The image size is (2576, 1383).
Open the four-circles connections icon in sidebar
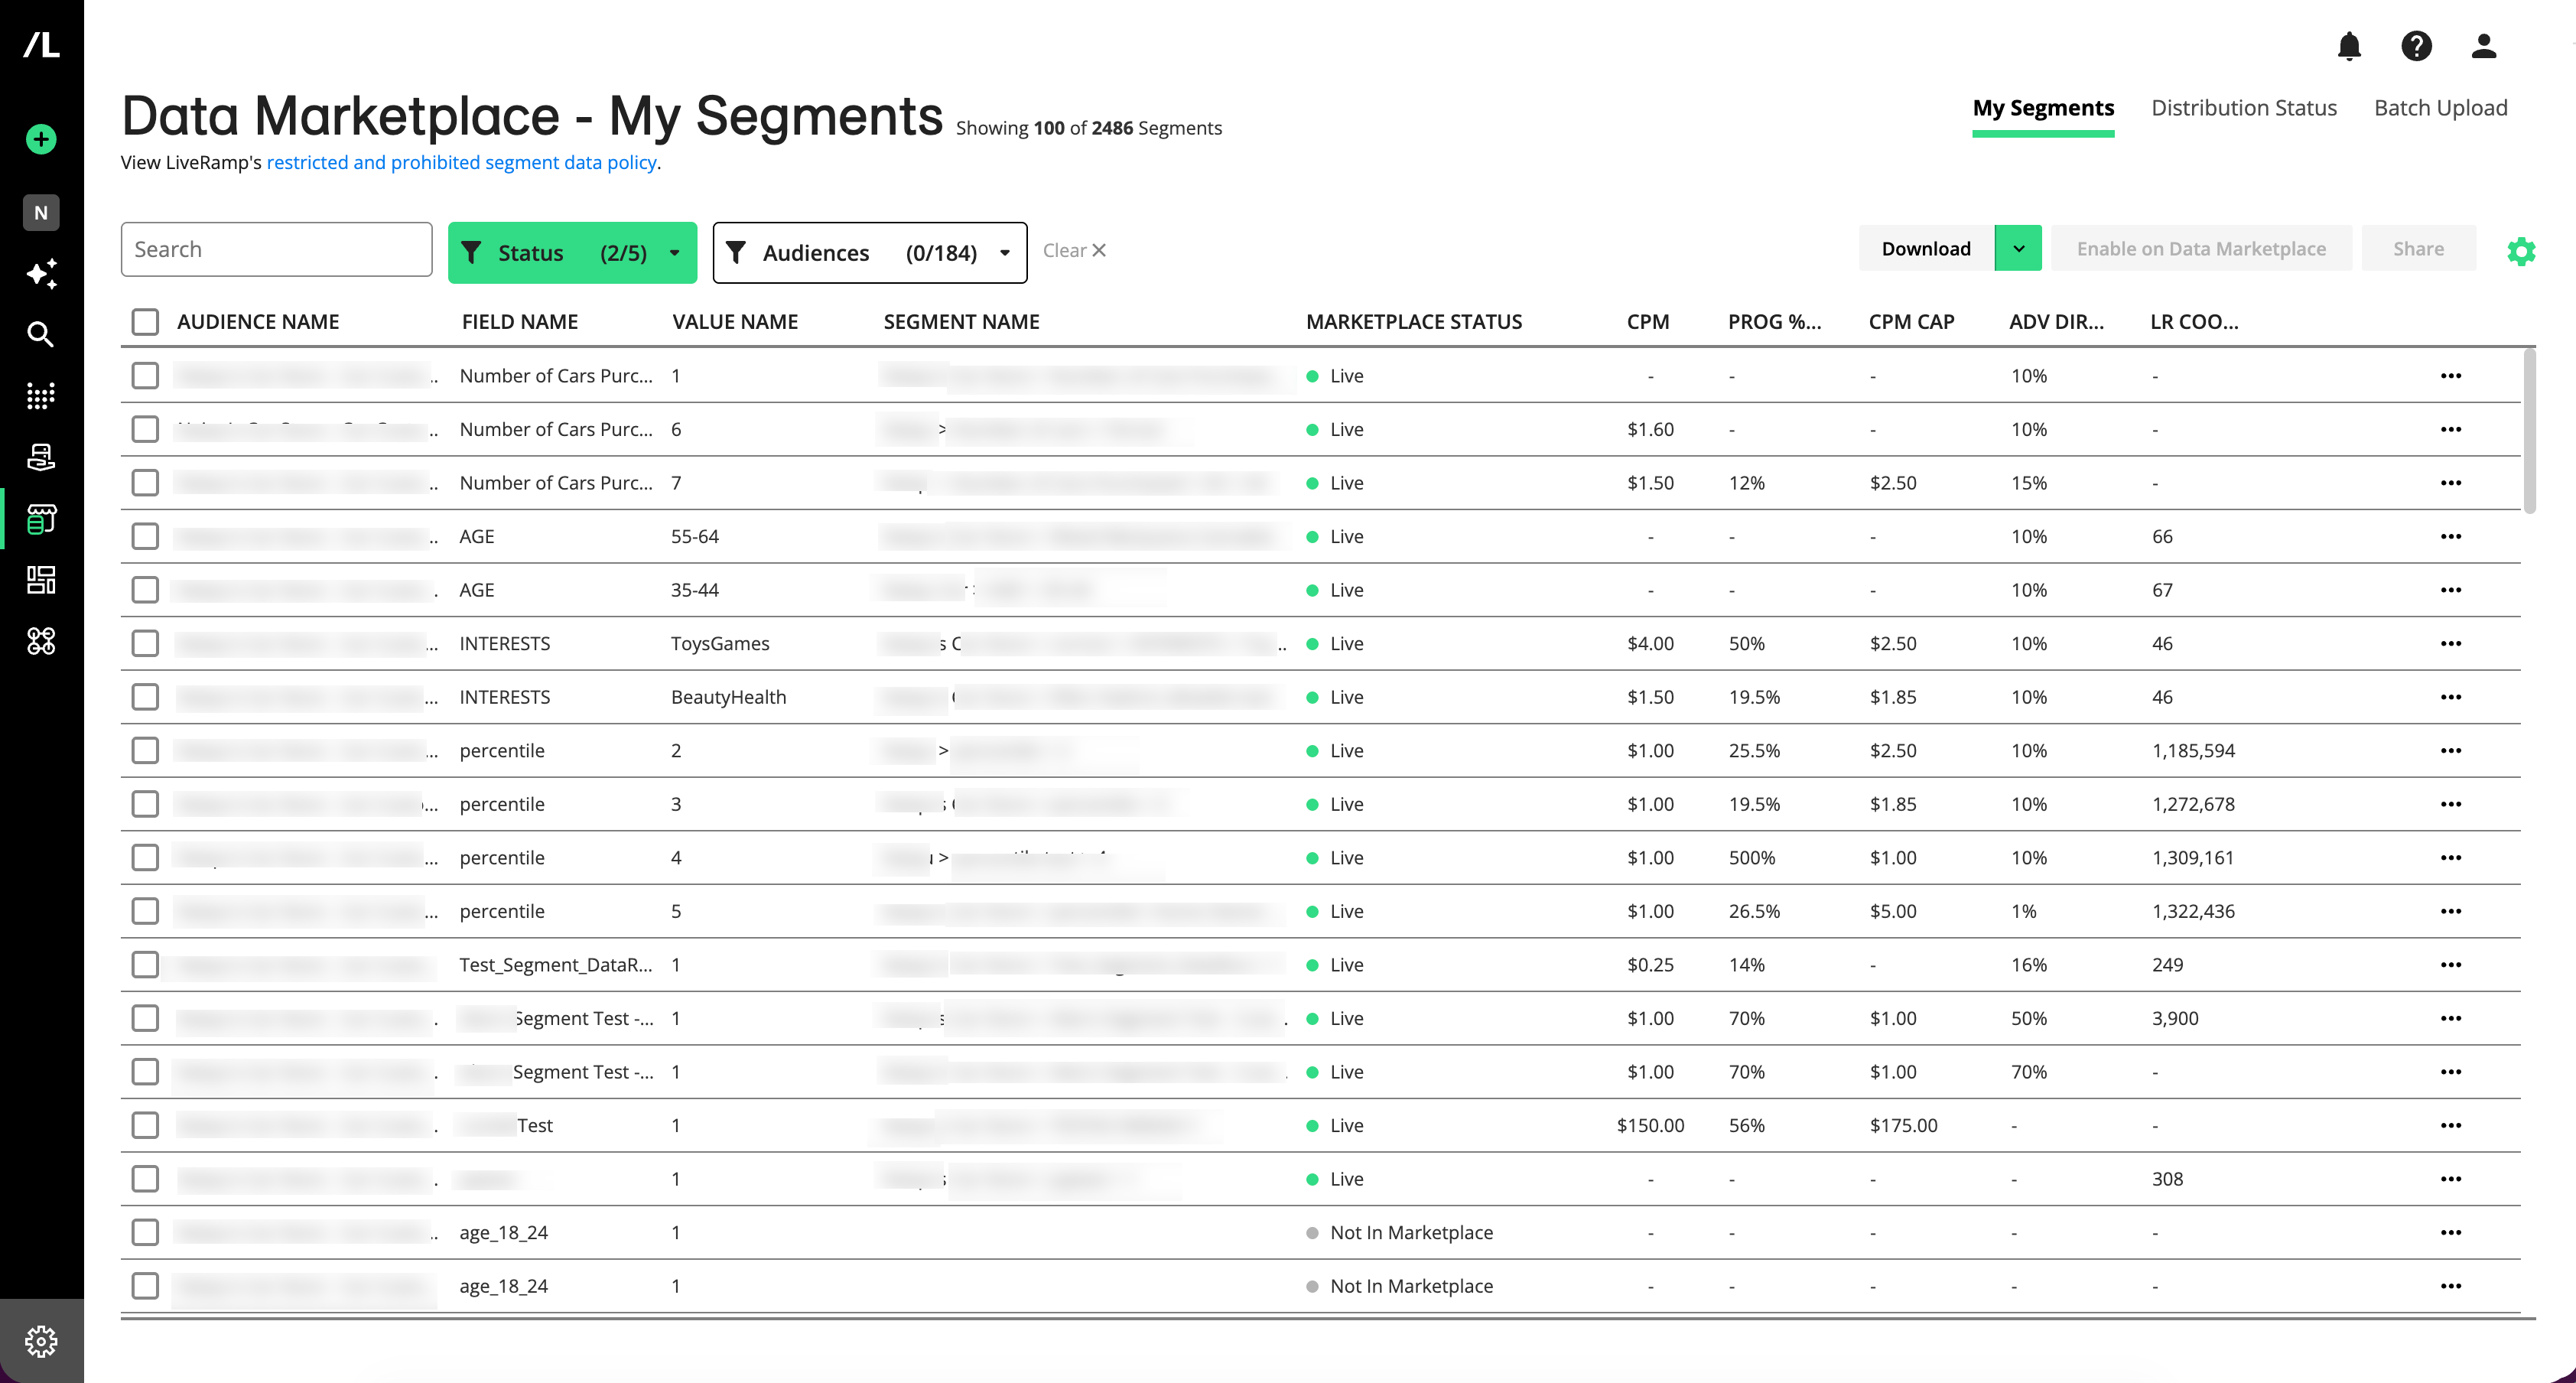click(41, 641)
